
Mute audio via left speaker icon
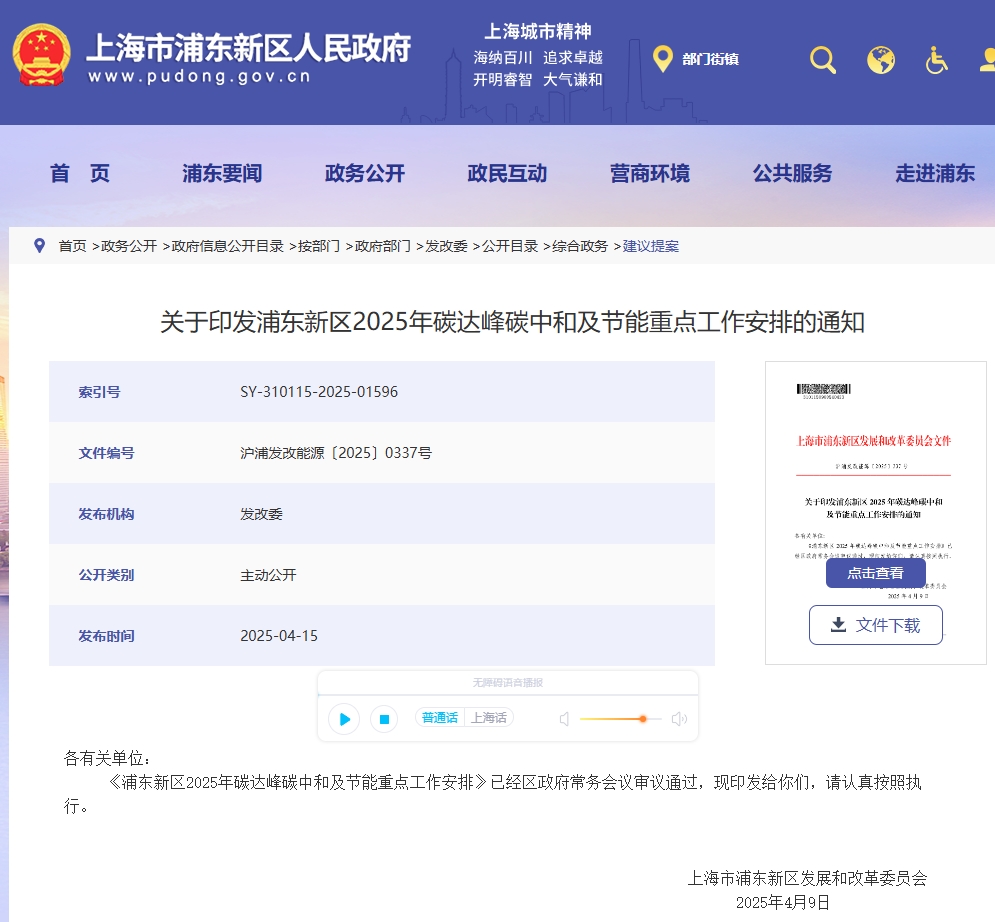click(564, 718)
